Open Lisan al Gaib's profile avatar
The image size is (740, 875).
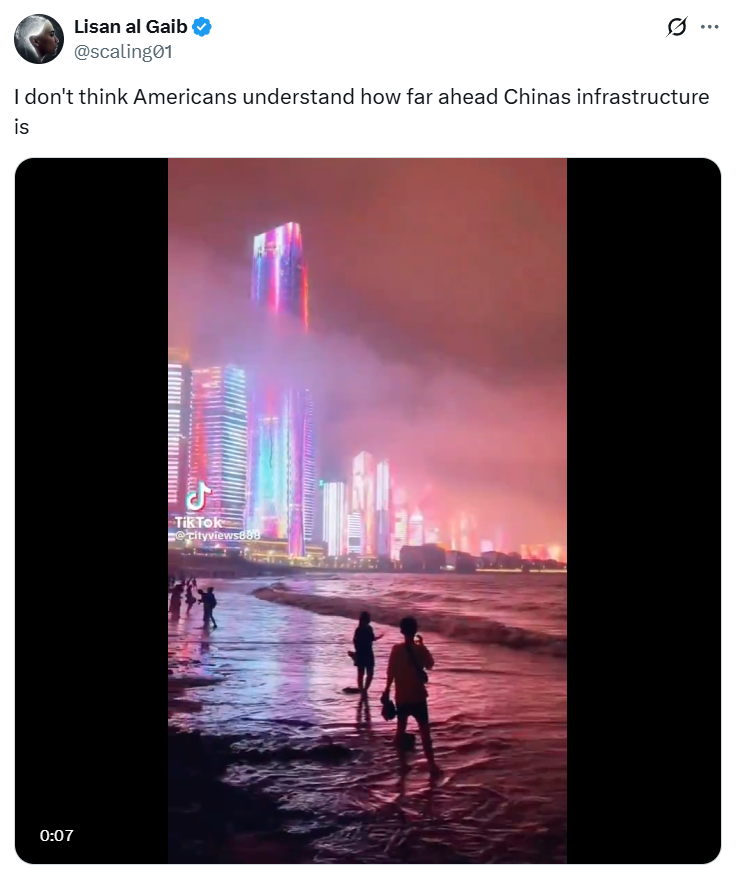pyautogui.click(x=39, y=39)
